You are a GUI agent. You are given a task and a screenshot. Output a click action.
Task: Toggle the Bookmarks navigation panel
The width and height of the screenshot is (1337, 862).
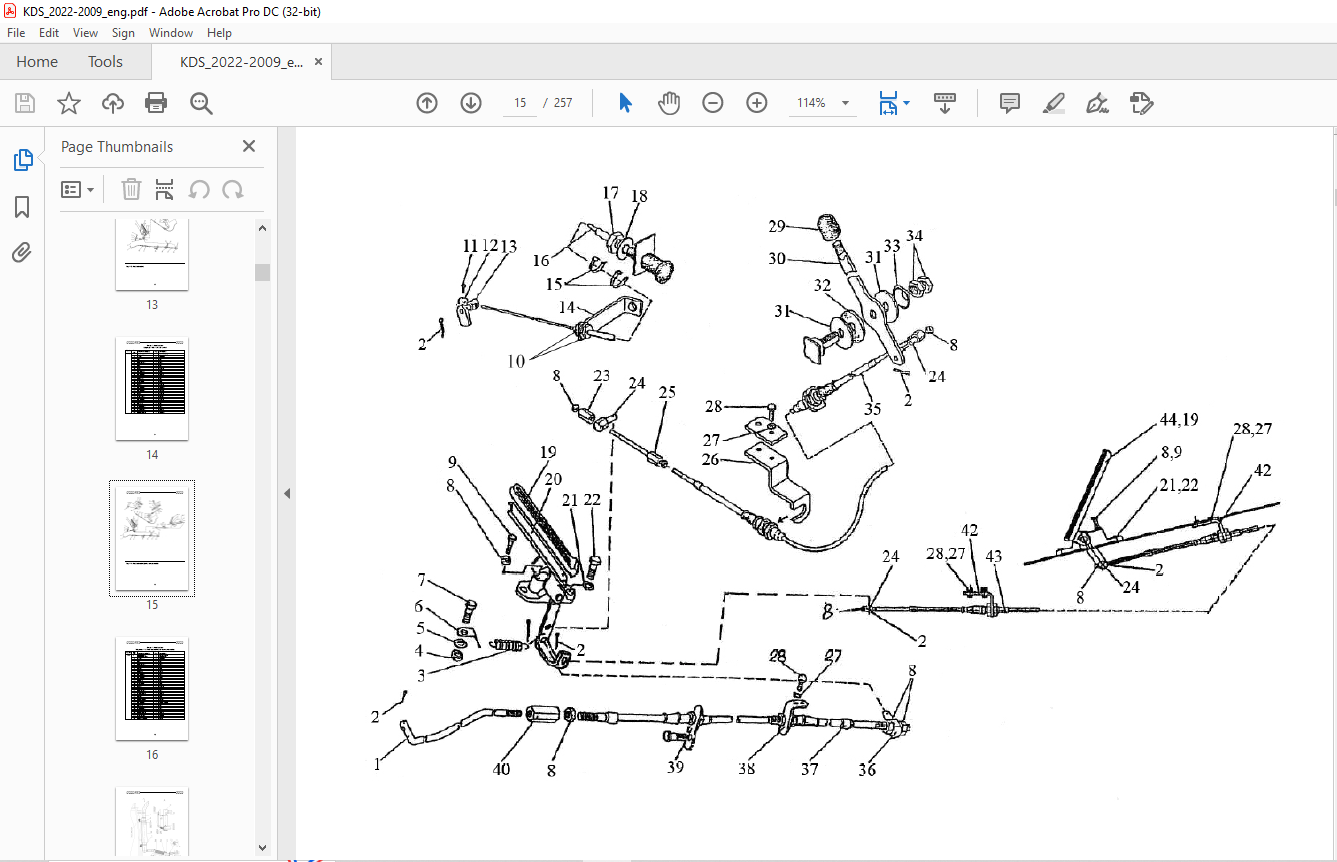pyautogui.click(x=22, y=207)
